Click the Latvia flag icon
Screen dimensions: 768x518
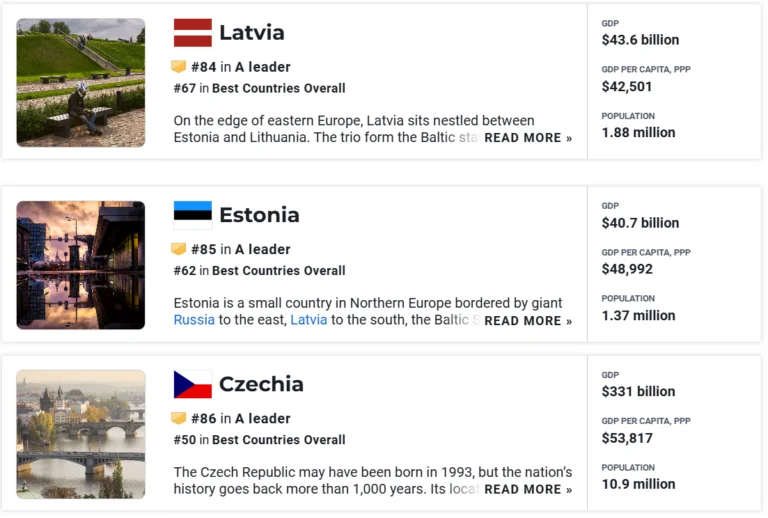tap(192, 33)
